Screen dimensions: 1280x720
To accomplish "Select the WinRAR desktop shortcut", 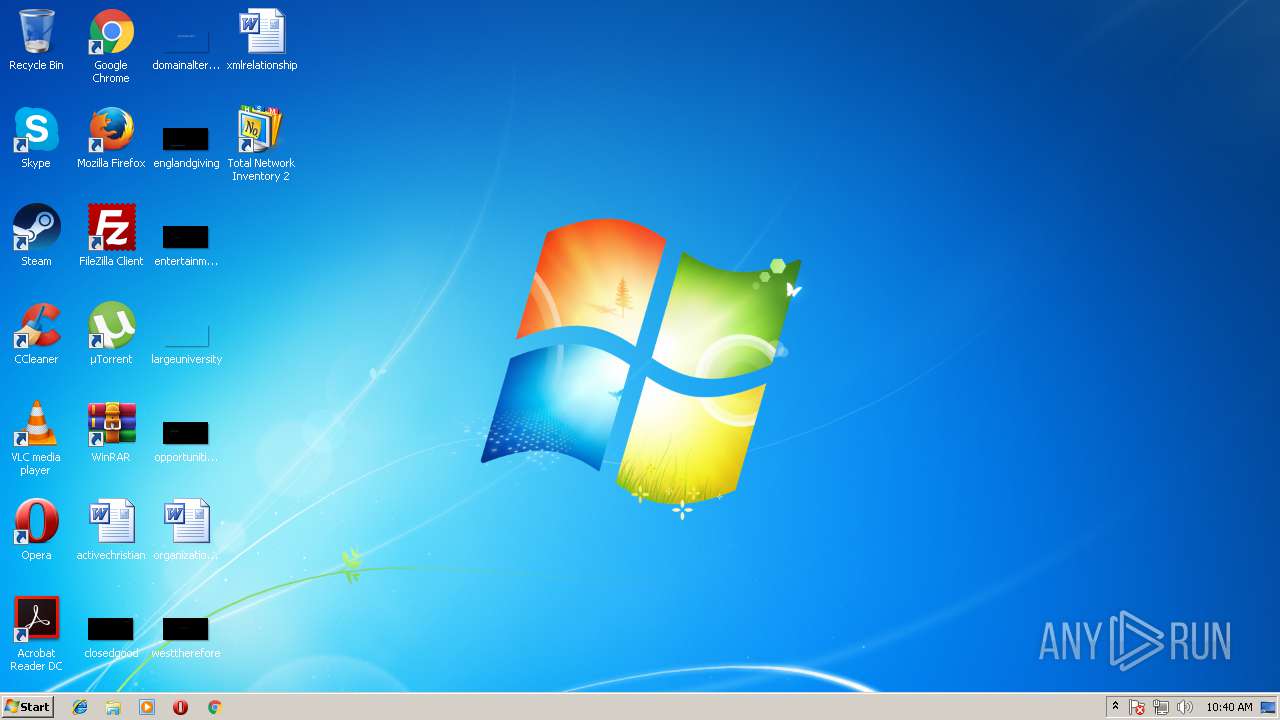I will click(x=111, y=432).
